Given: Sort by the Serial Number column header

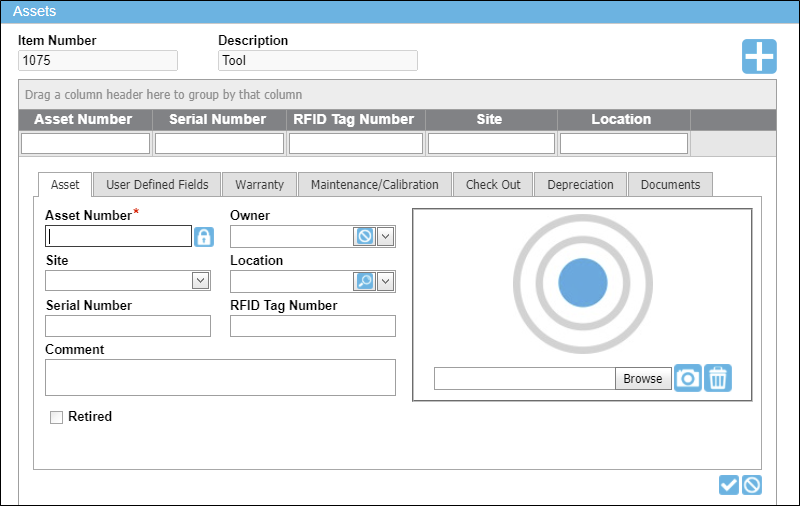Looking at the screenshot, I should [x=219, y=119].
